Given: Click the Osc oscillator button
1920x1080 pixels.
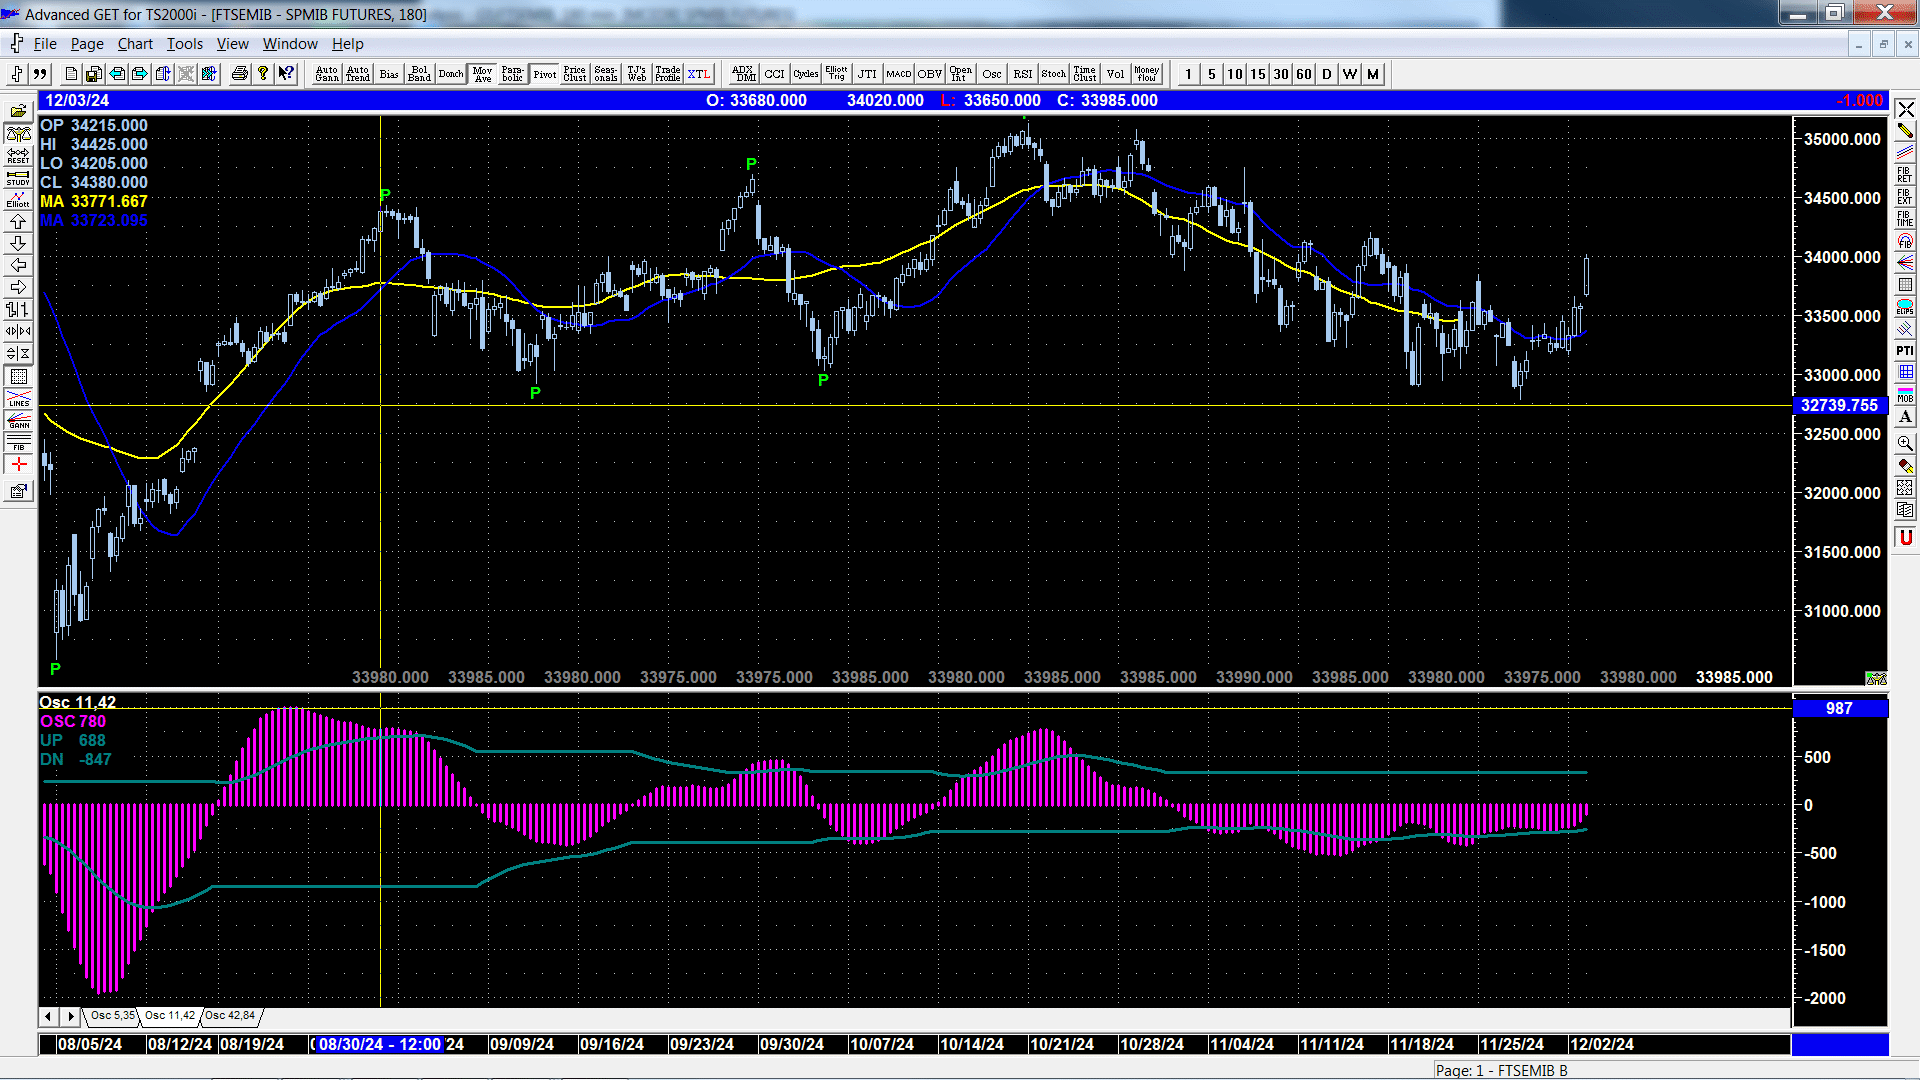Looking at the screenshot, I should [x=992, y=74].
